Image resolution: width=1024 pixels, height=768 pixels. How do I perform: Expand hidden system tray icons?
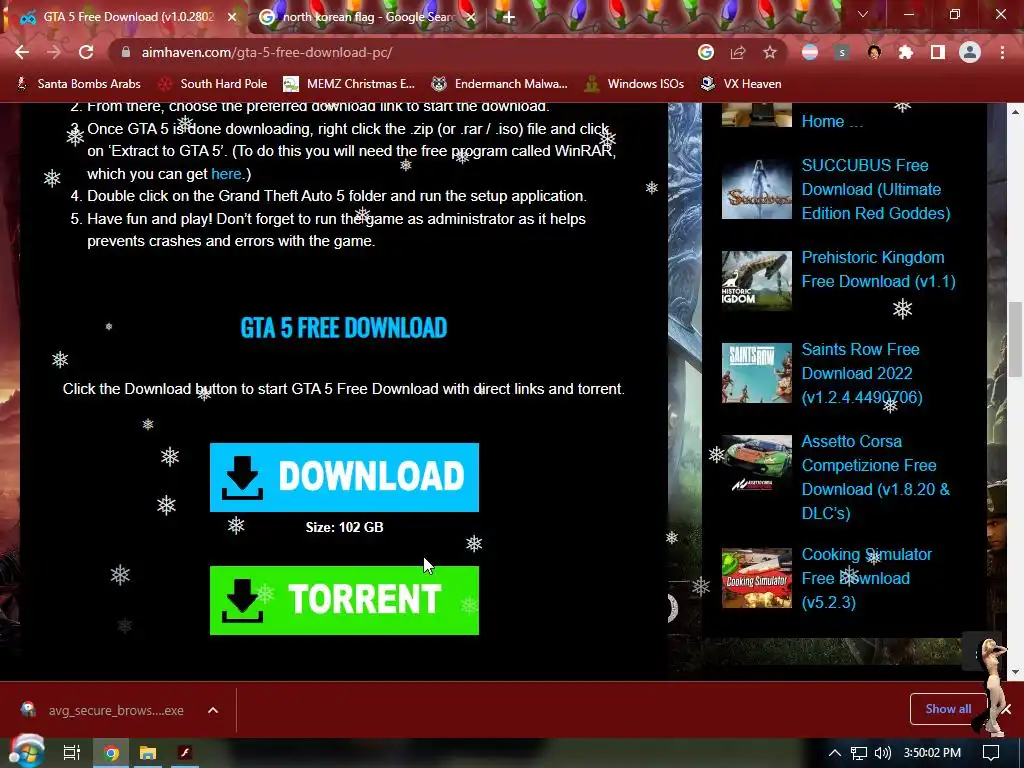[835, 753]
